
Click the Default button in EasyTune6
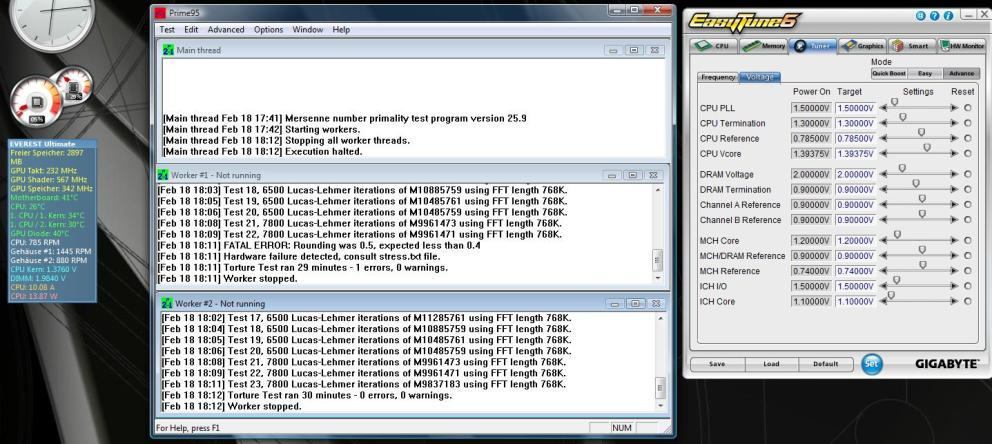(x=825, y=364)
